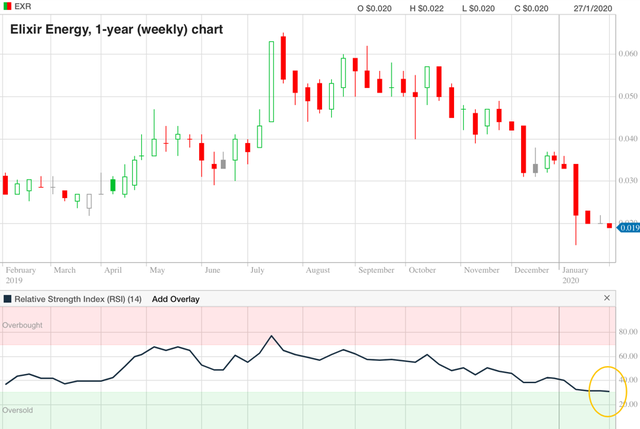Click the 0.060 price axis label
The width and height of the screenshot is (640, 429).
[x=628, y=53]
